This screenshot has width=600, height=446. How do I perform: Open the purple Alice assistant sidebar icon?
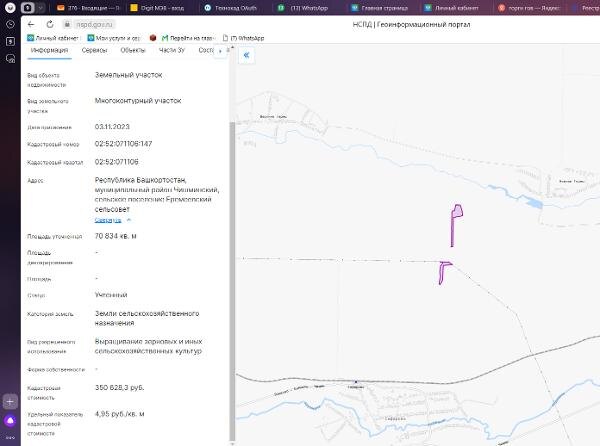10,421
